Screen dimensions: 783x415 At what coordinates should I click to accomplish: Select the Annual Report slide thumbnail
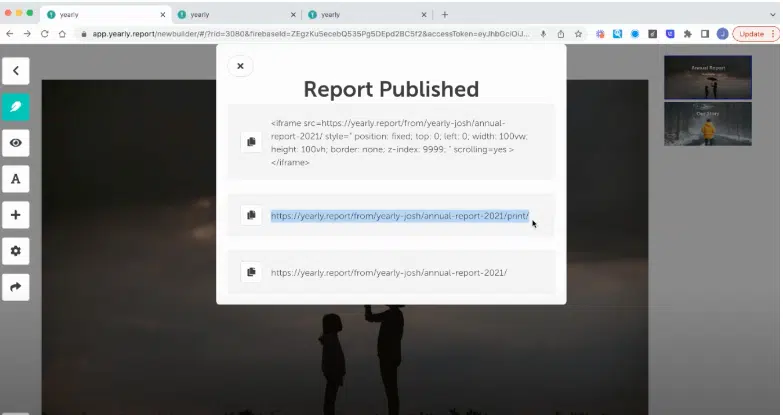(x=707, y=77)
